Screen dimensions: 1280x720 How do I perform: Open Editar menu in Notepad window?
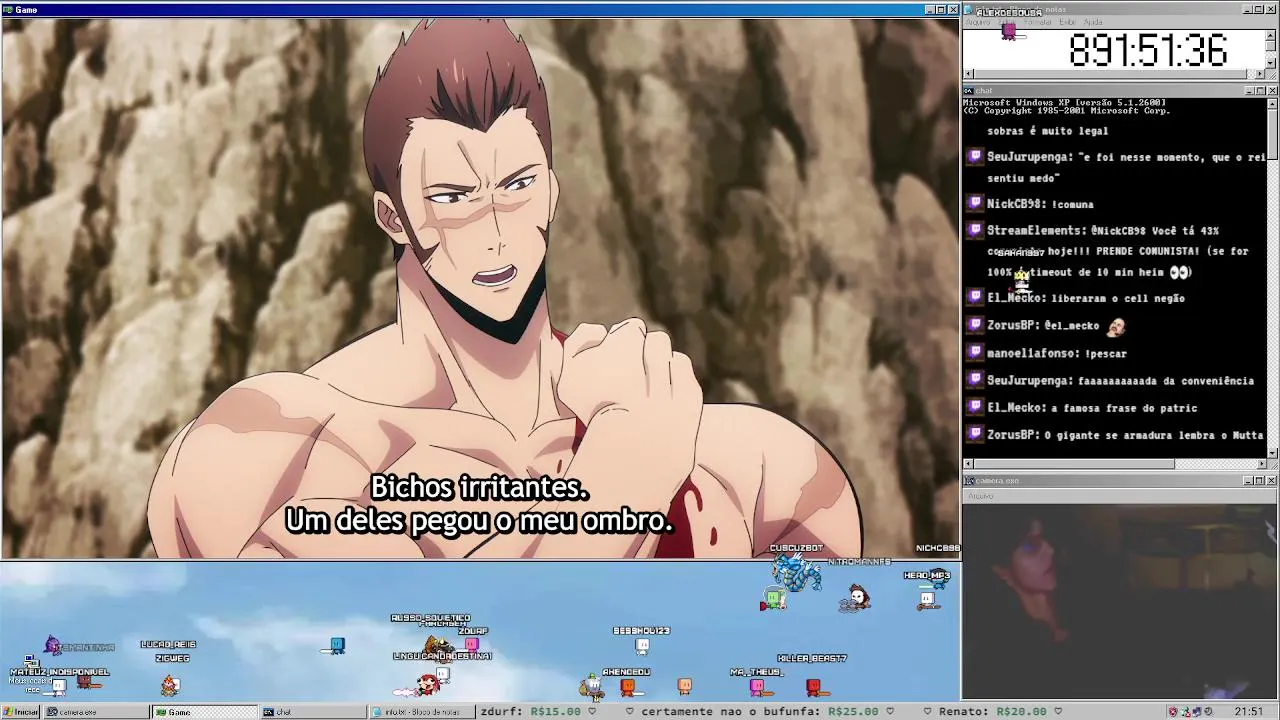[x=1008, y=22]
